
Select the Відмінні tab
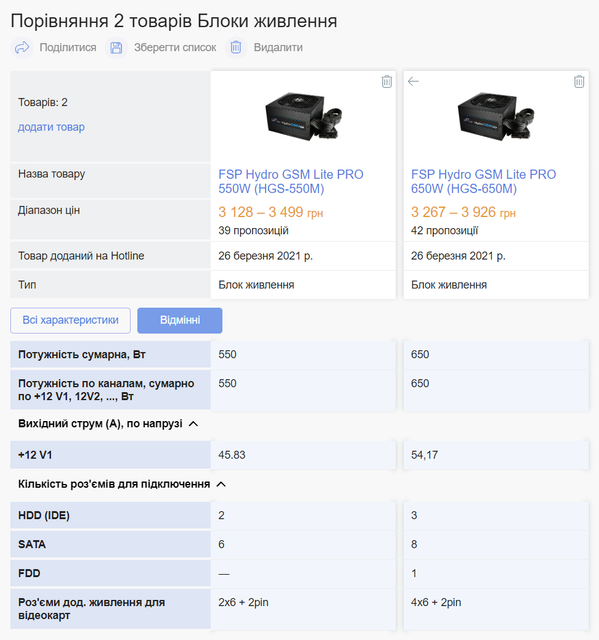point(180,320)
